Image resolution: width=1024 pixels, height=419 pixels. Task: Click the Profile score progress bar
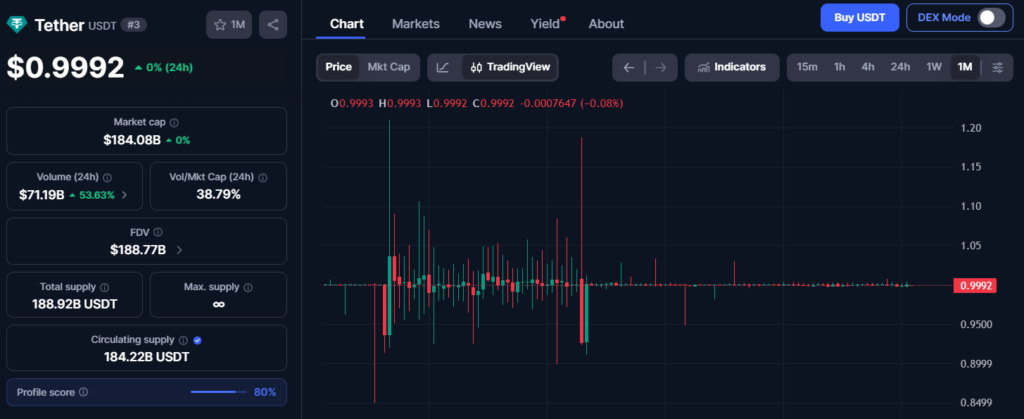(x=219, y=392)
